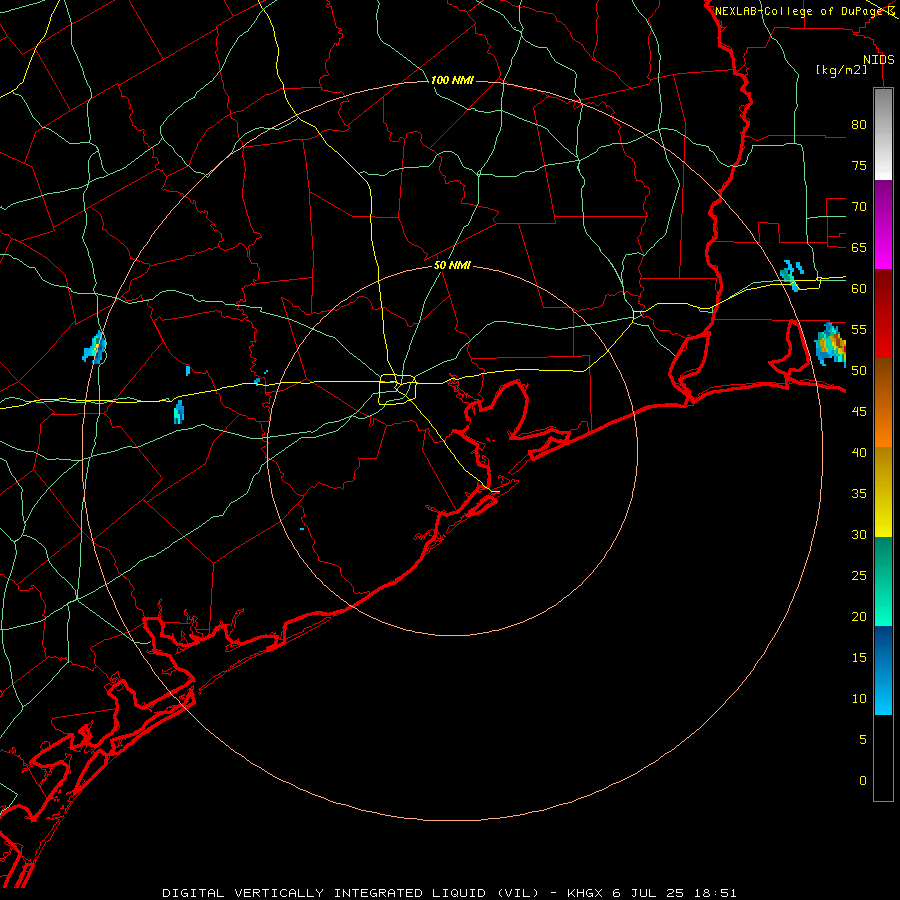The image size is (900, 900).
Task: Click the scale value 20
Action: 859,616
